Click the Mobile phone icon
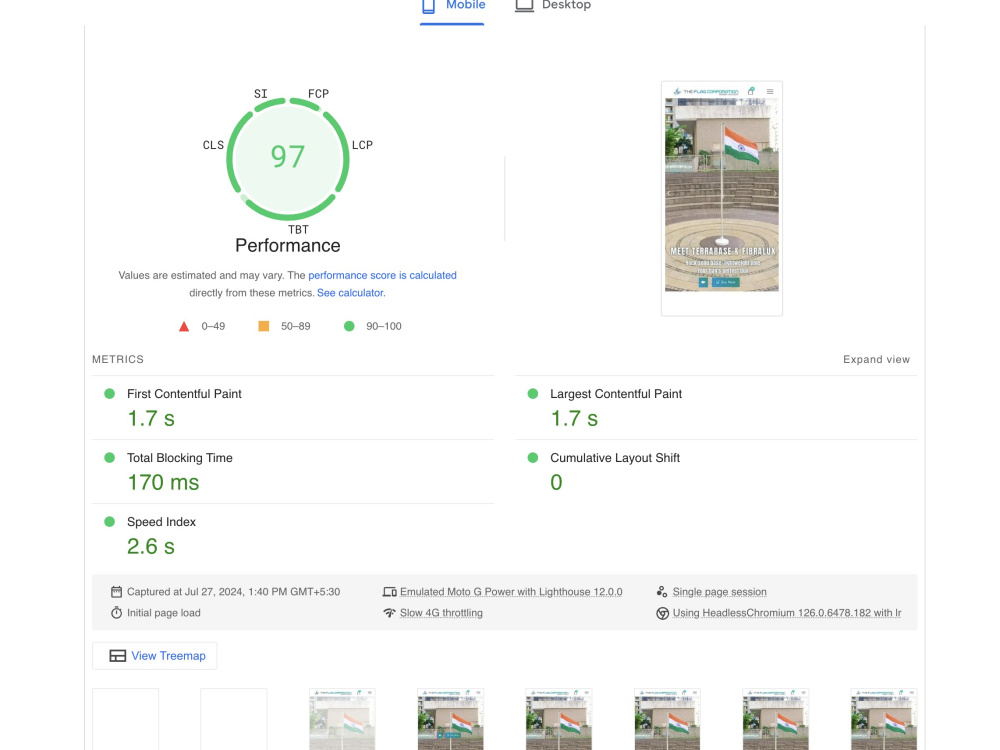The width and height of the screenshot is (1000, 750). point(429,6)
